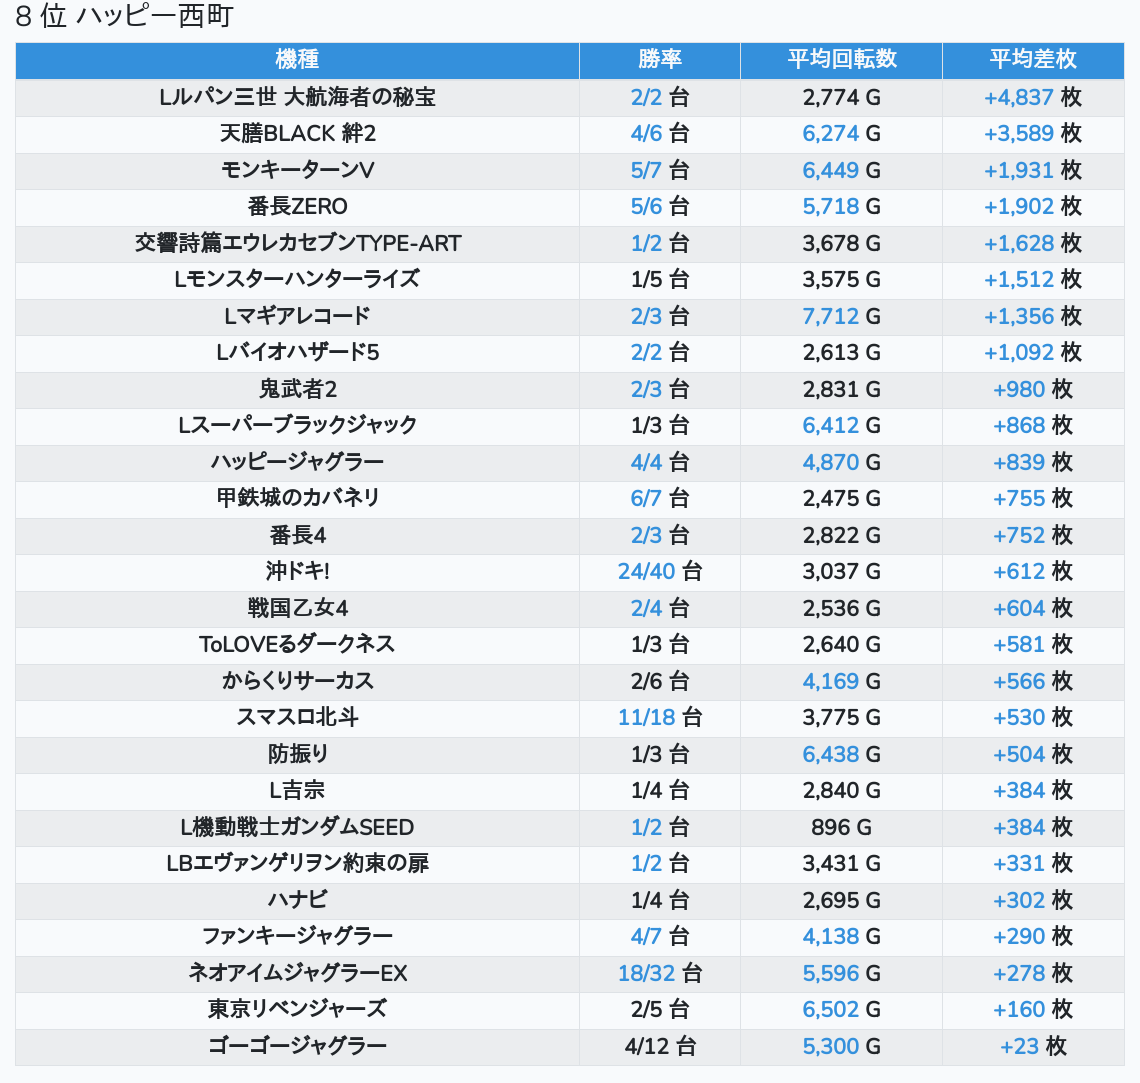Click 24/40 win rate for 沖ドキ!

point(647,571)
